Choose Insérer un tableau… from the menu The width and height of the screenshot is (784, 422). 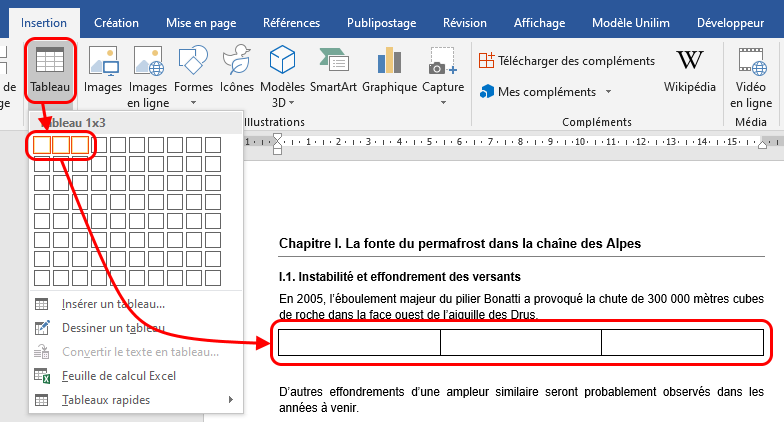pyautogui.click(x=113, y=304)
